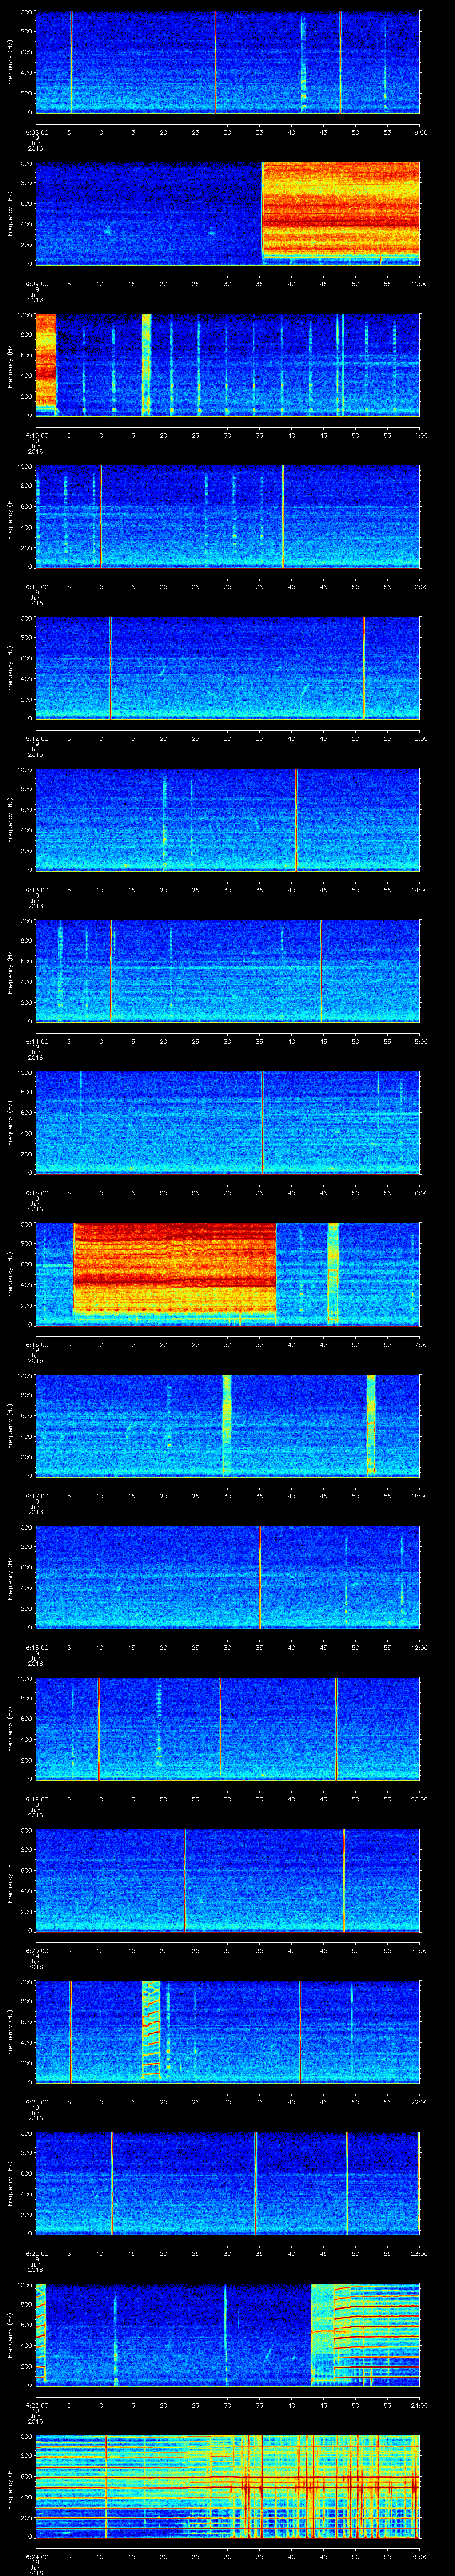Click the '6:18:00' start time label

coord(36,1647)
